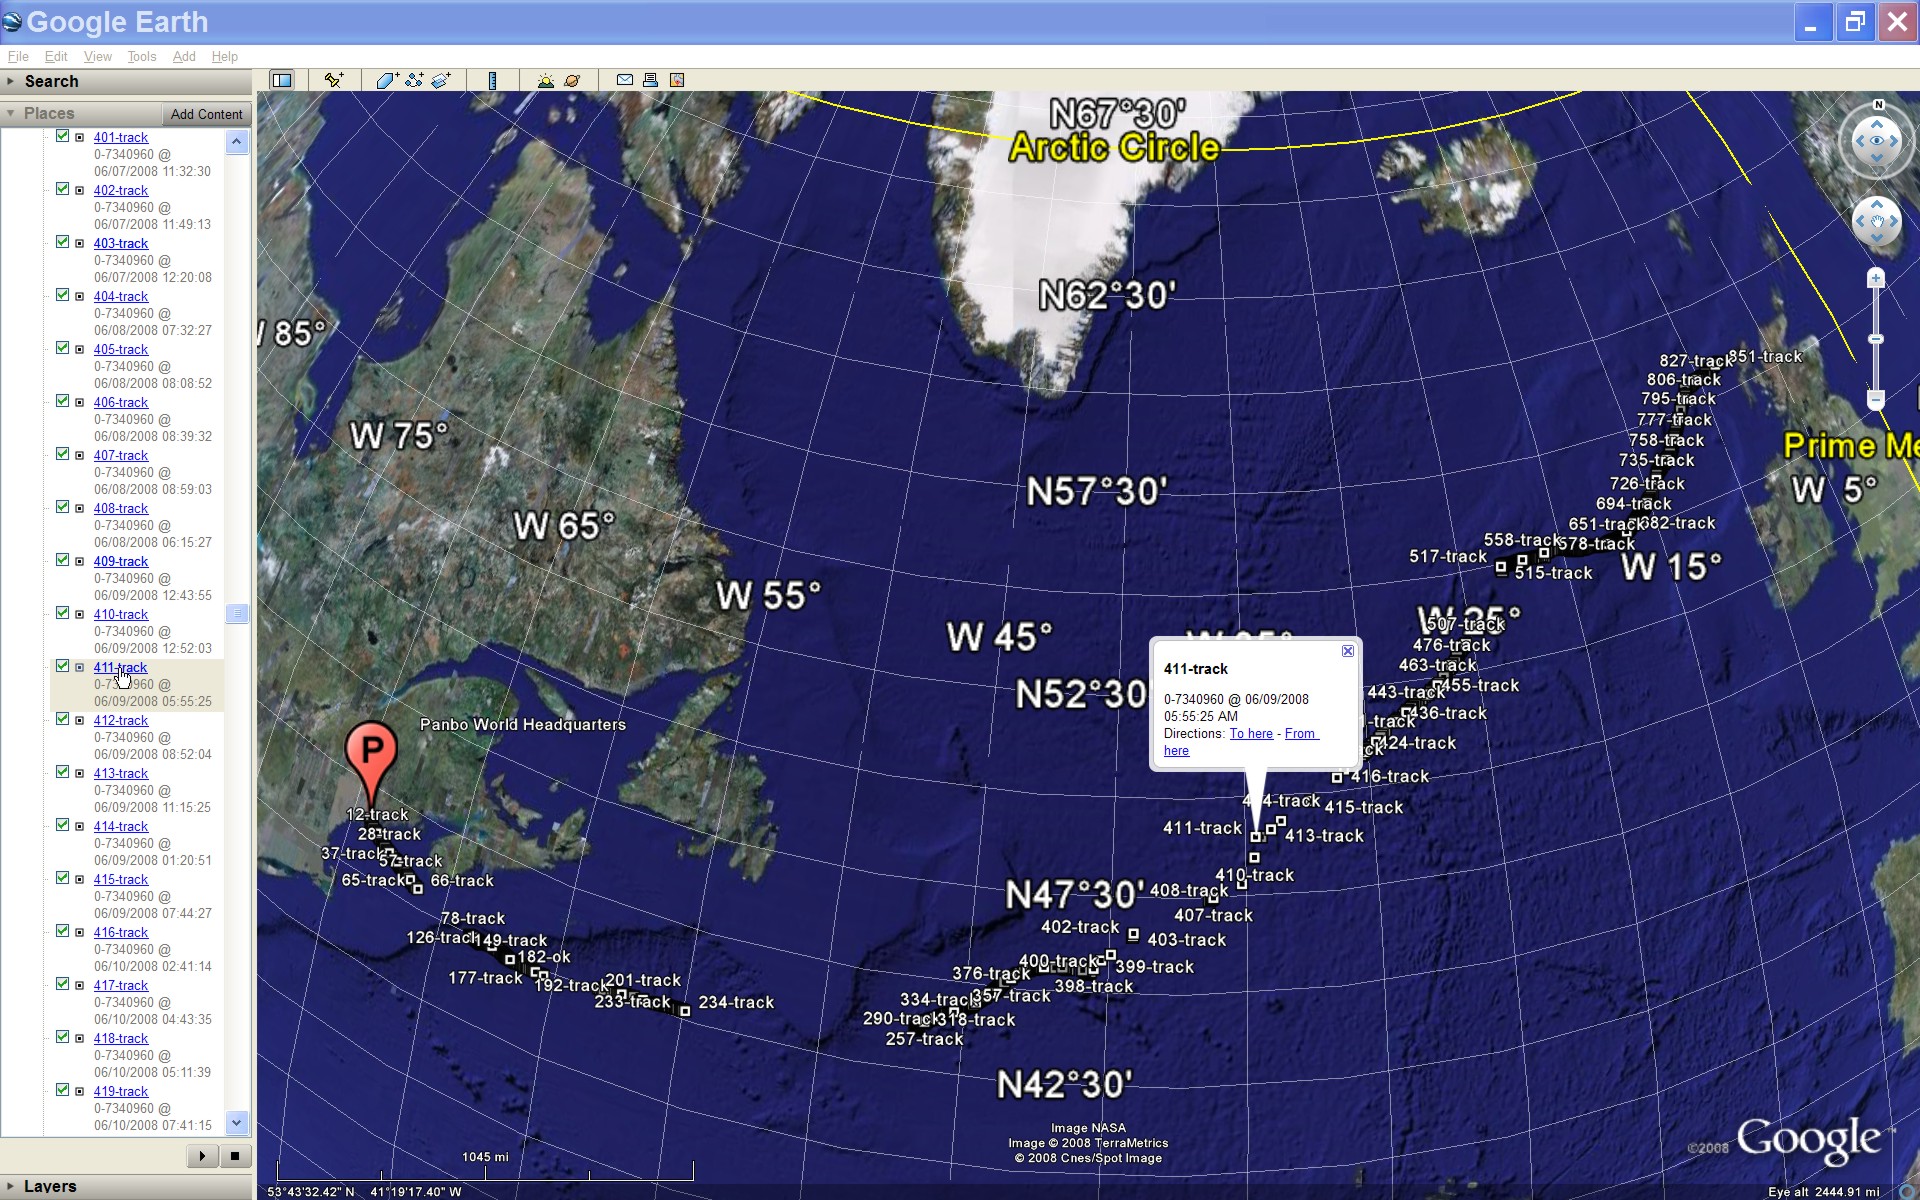Click look-right arrow on eye joystick

[x=1894, y=141]
